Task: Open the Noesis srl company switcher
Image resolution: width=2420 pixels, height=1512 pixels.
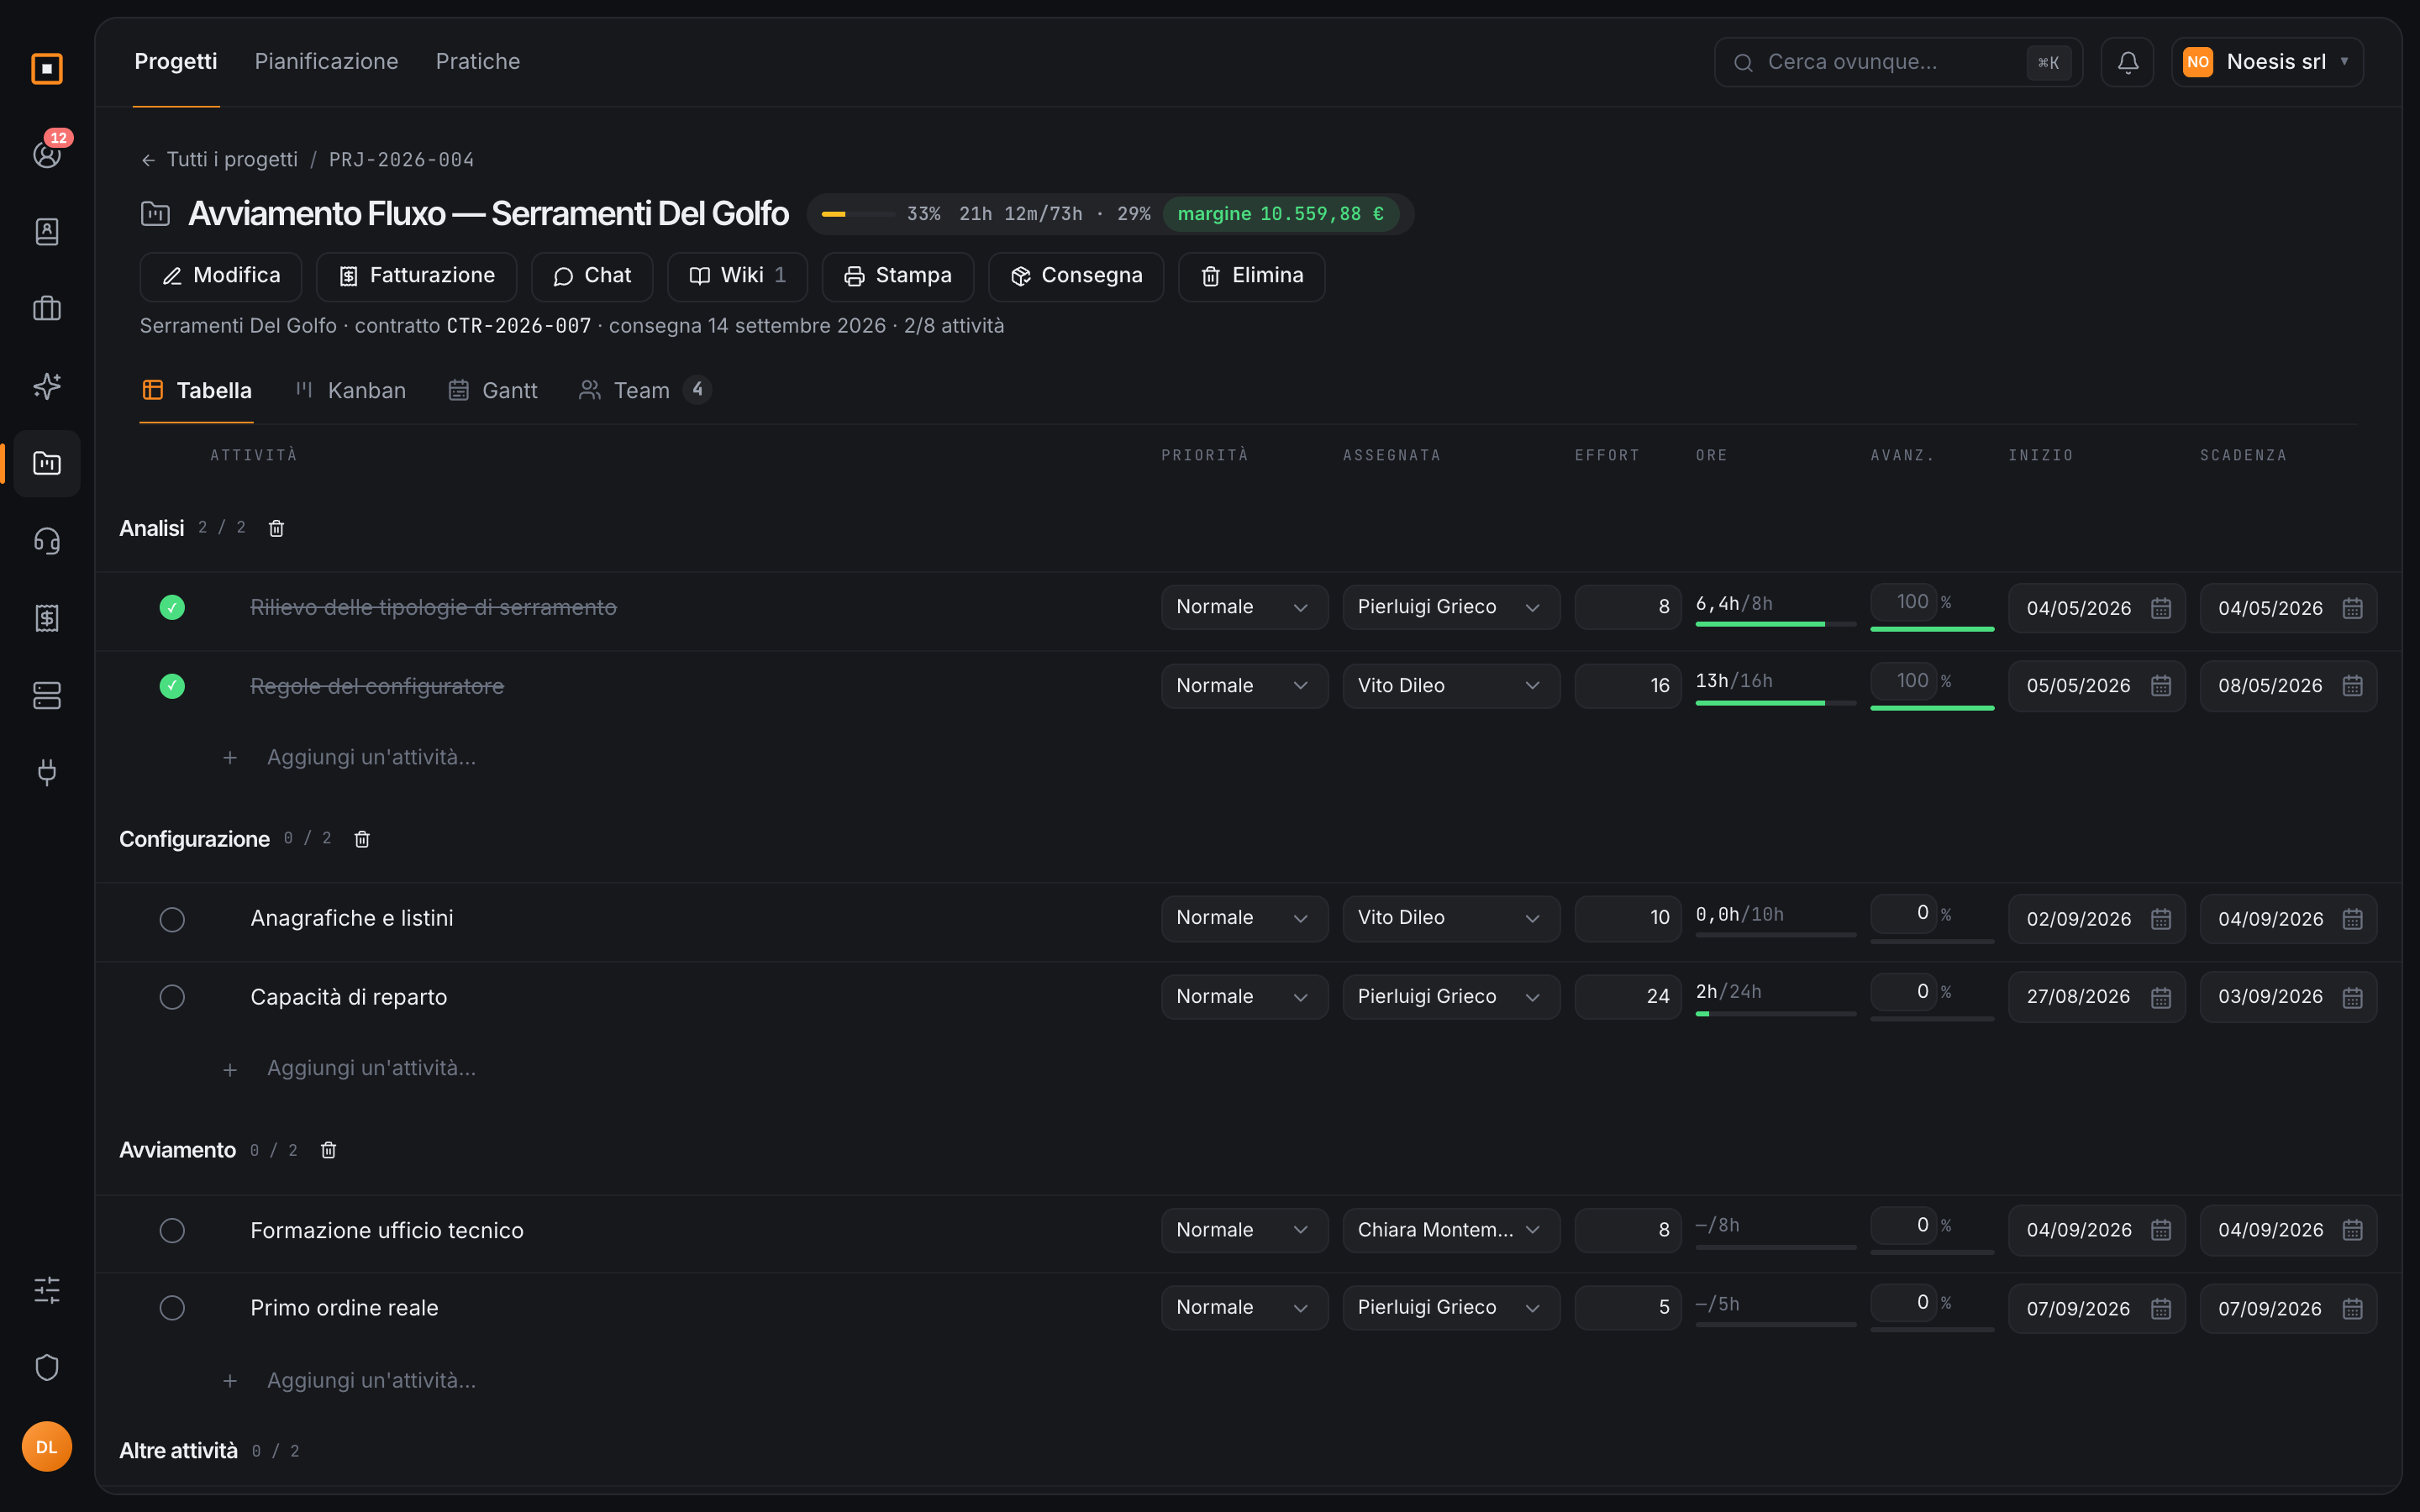Action: (2267, 62)
